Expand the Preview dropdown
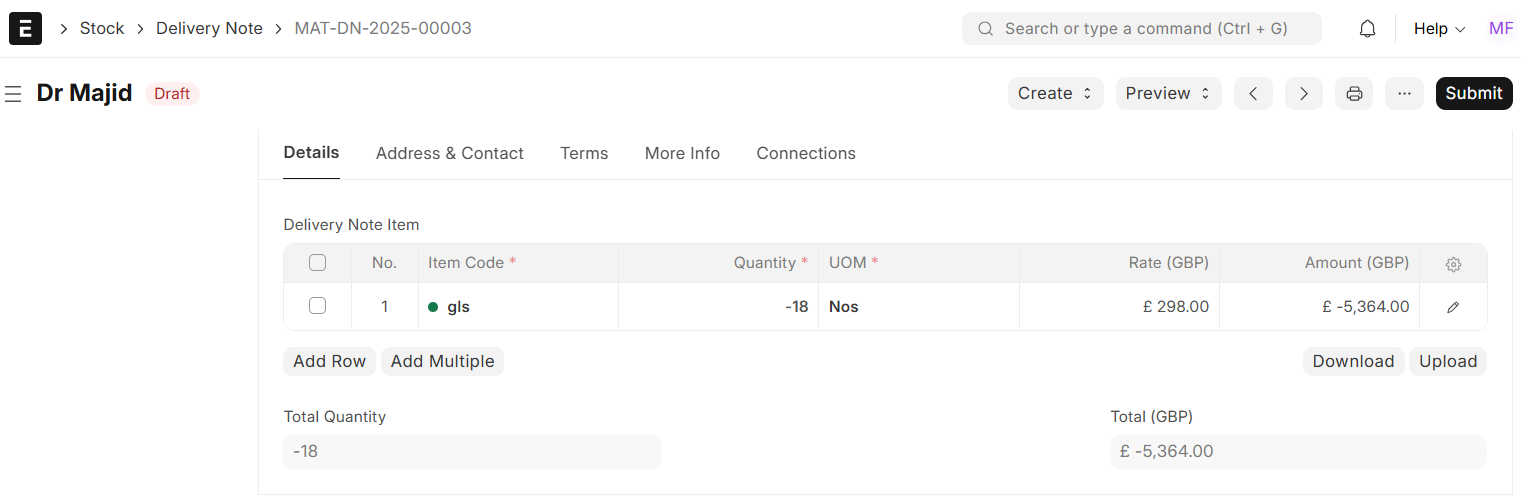 pos(1168,94)
